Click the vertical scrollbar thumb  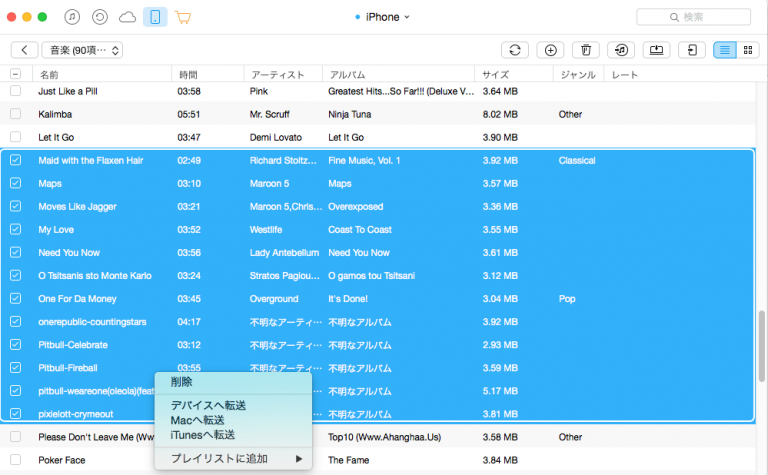pos(762,346)
